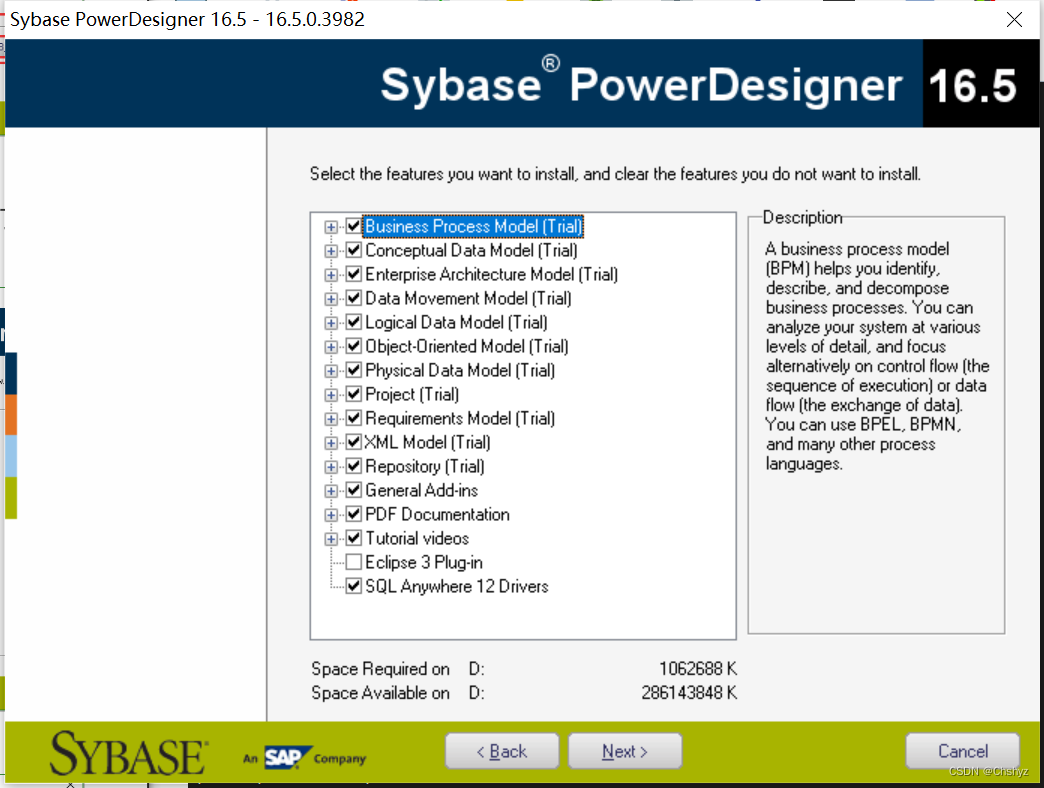Select the PDF Documentation label
1044x788 pixels.
pyautogui.click(x=437, y=514)
